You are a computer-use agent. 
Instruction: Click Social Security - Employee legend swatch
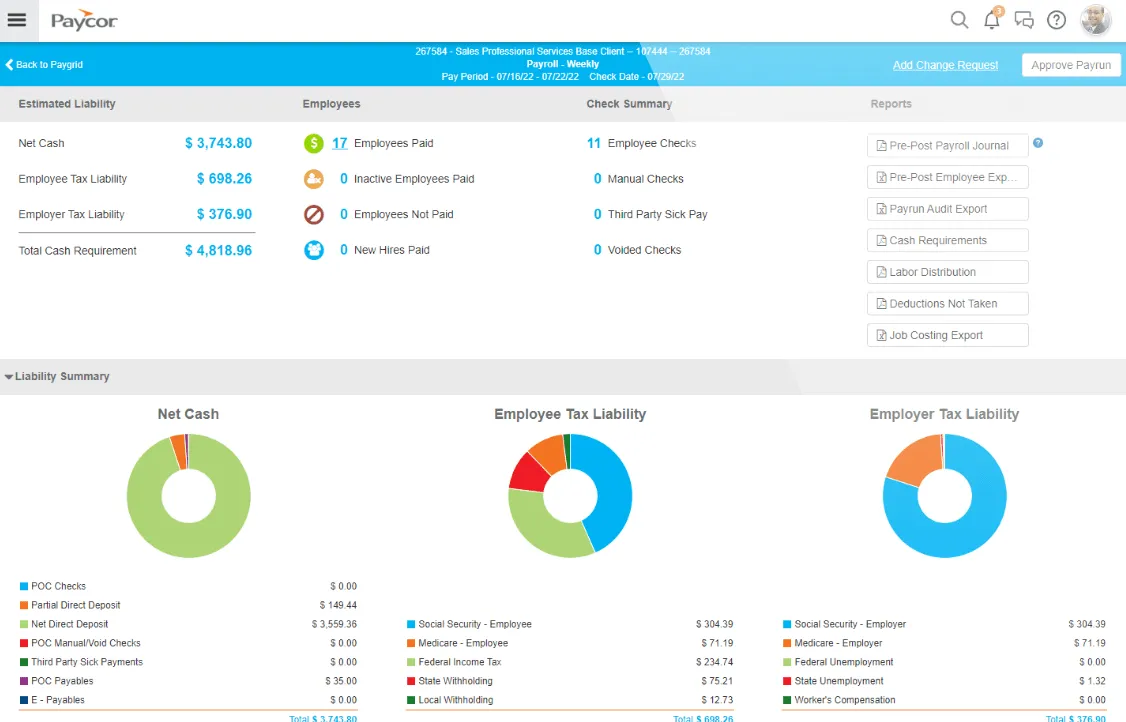(x=411, y=624)
